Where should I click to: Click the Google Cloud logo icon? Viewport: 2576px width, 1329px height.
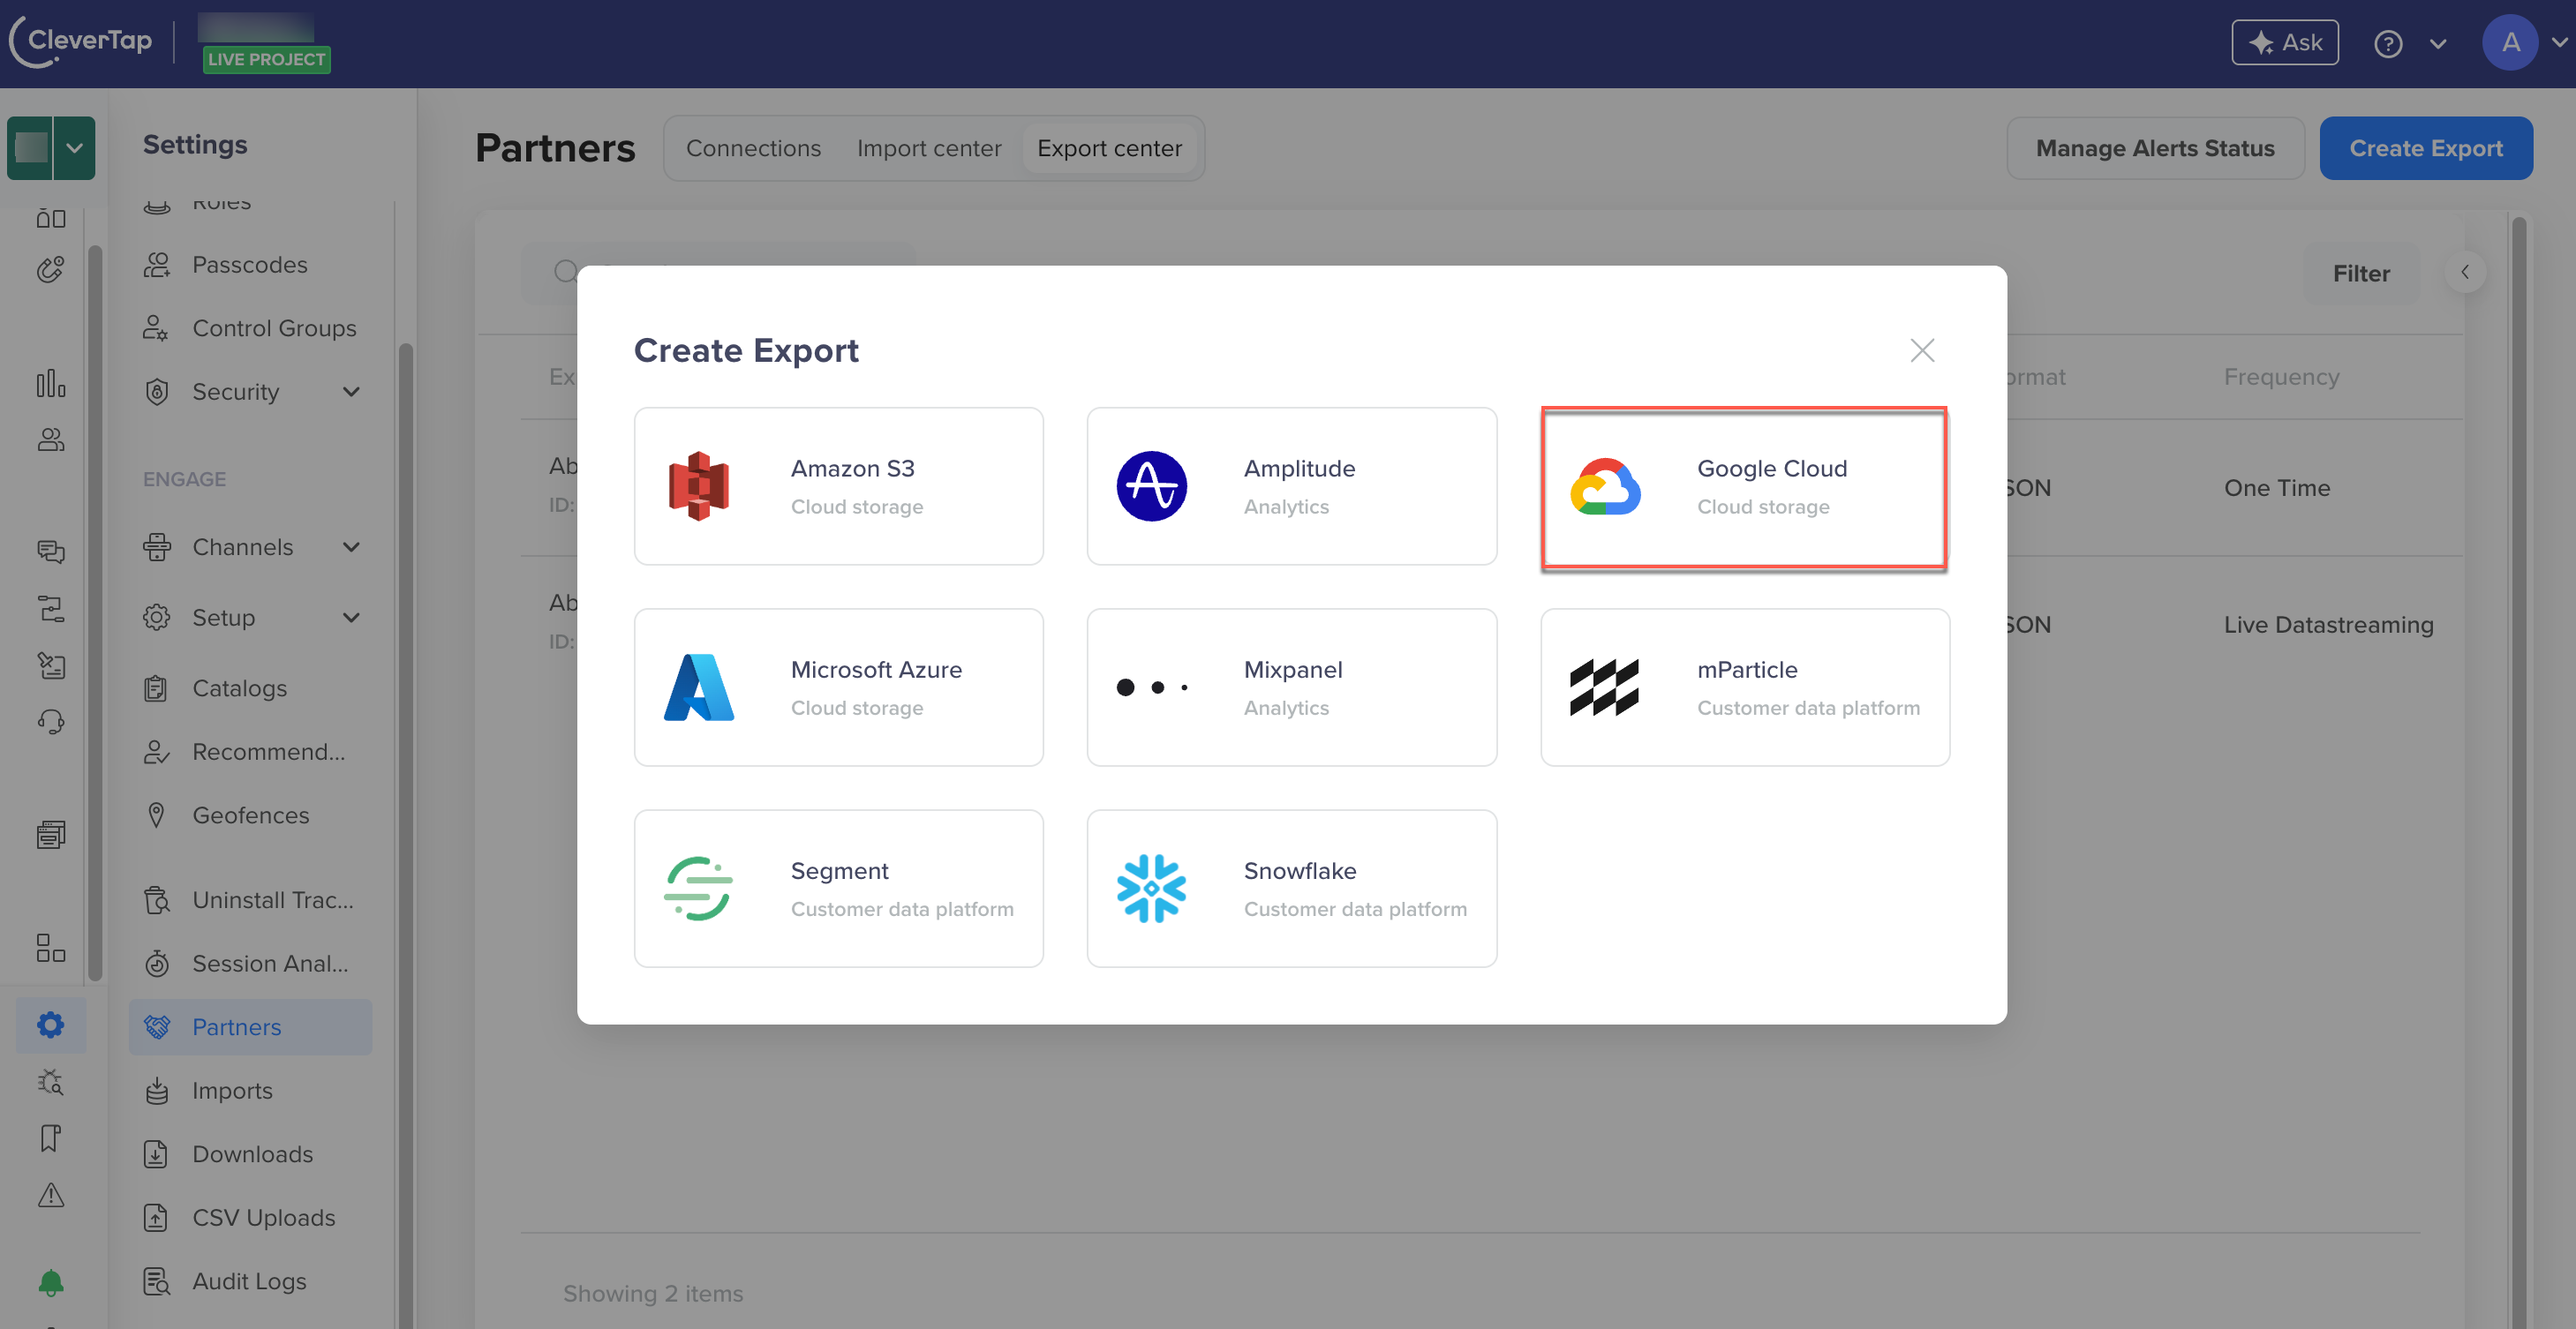coord(1605,487)
